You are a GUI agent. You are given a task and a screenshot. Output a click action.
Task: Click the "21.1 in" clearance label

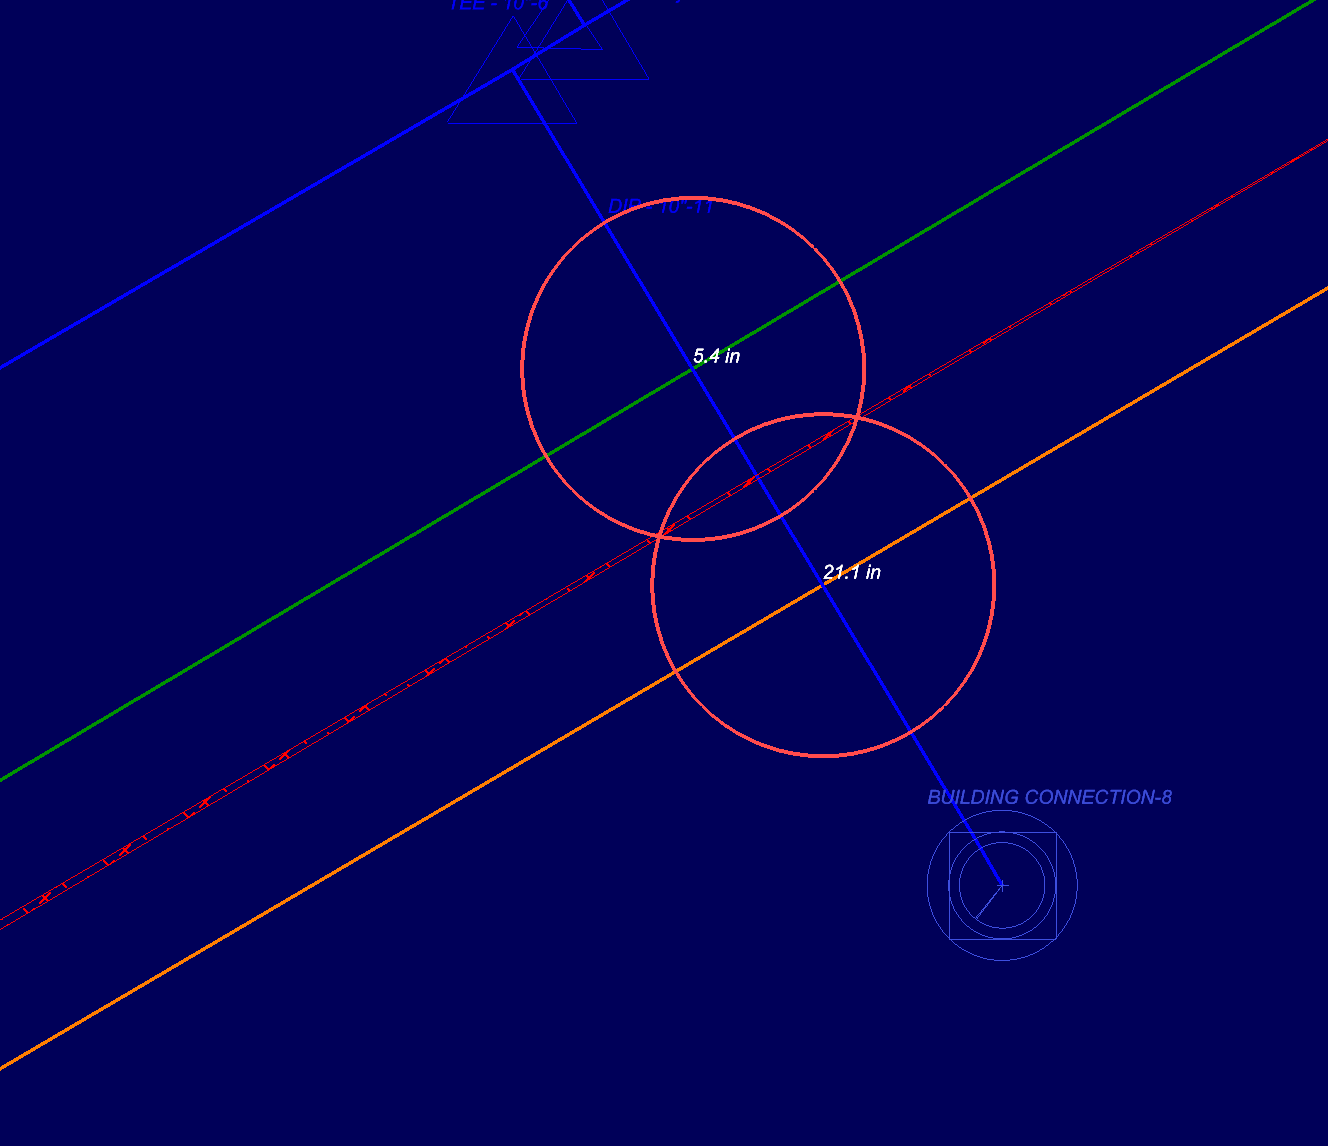pos(851,572)
